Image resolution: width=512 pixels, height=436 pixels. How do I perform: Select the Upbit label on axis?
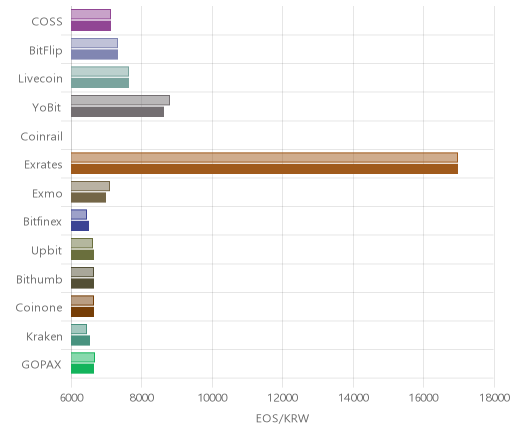click(46, 251)
